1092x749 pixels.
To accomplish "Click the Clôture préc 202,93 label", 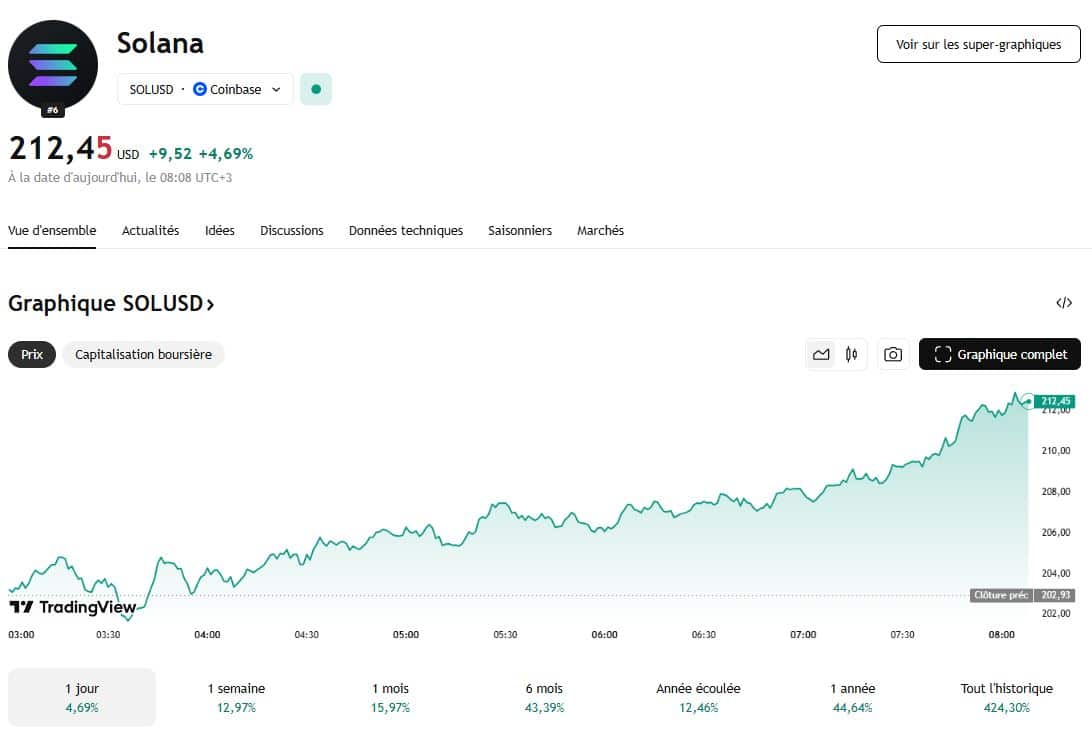I will coord(1022,595).
